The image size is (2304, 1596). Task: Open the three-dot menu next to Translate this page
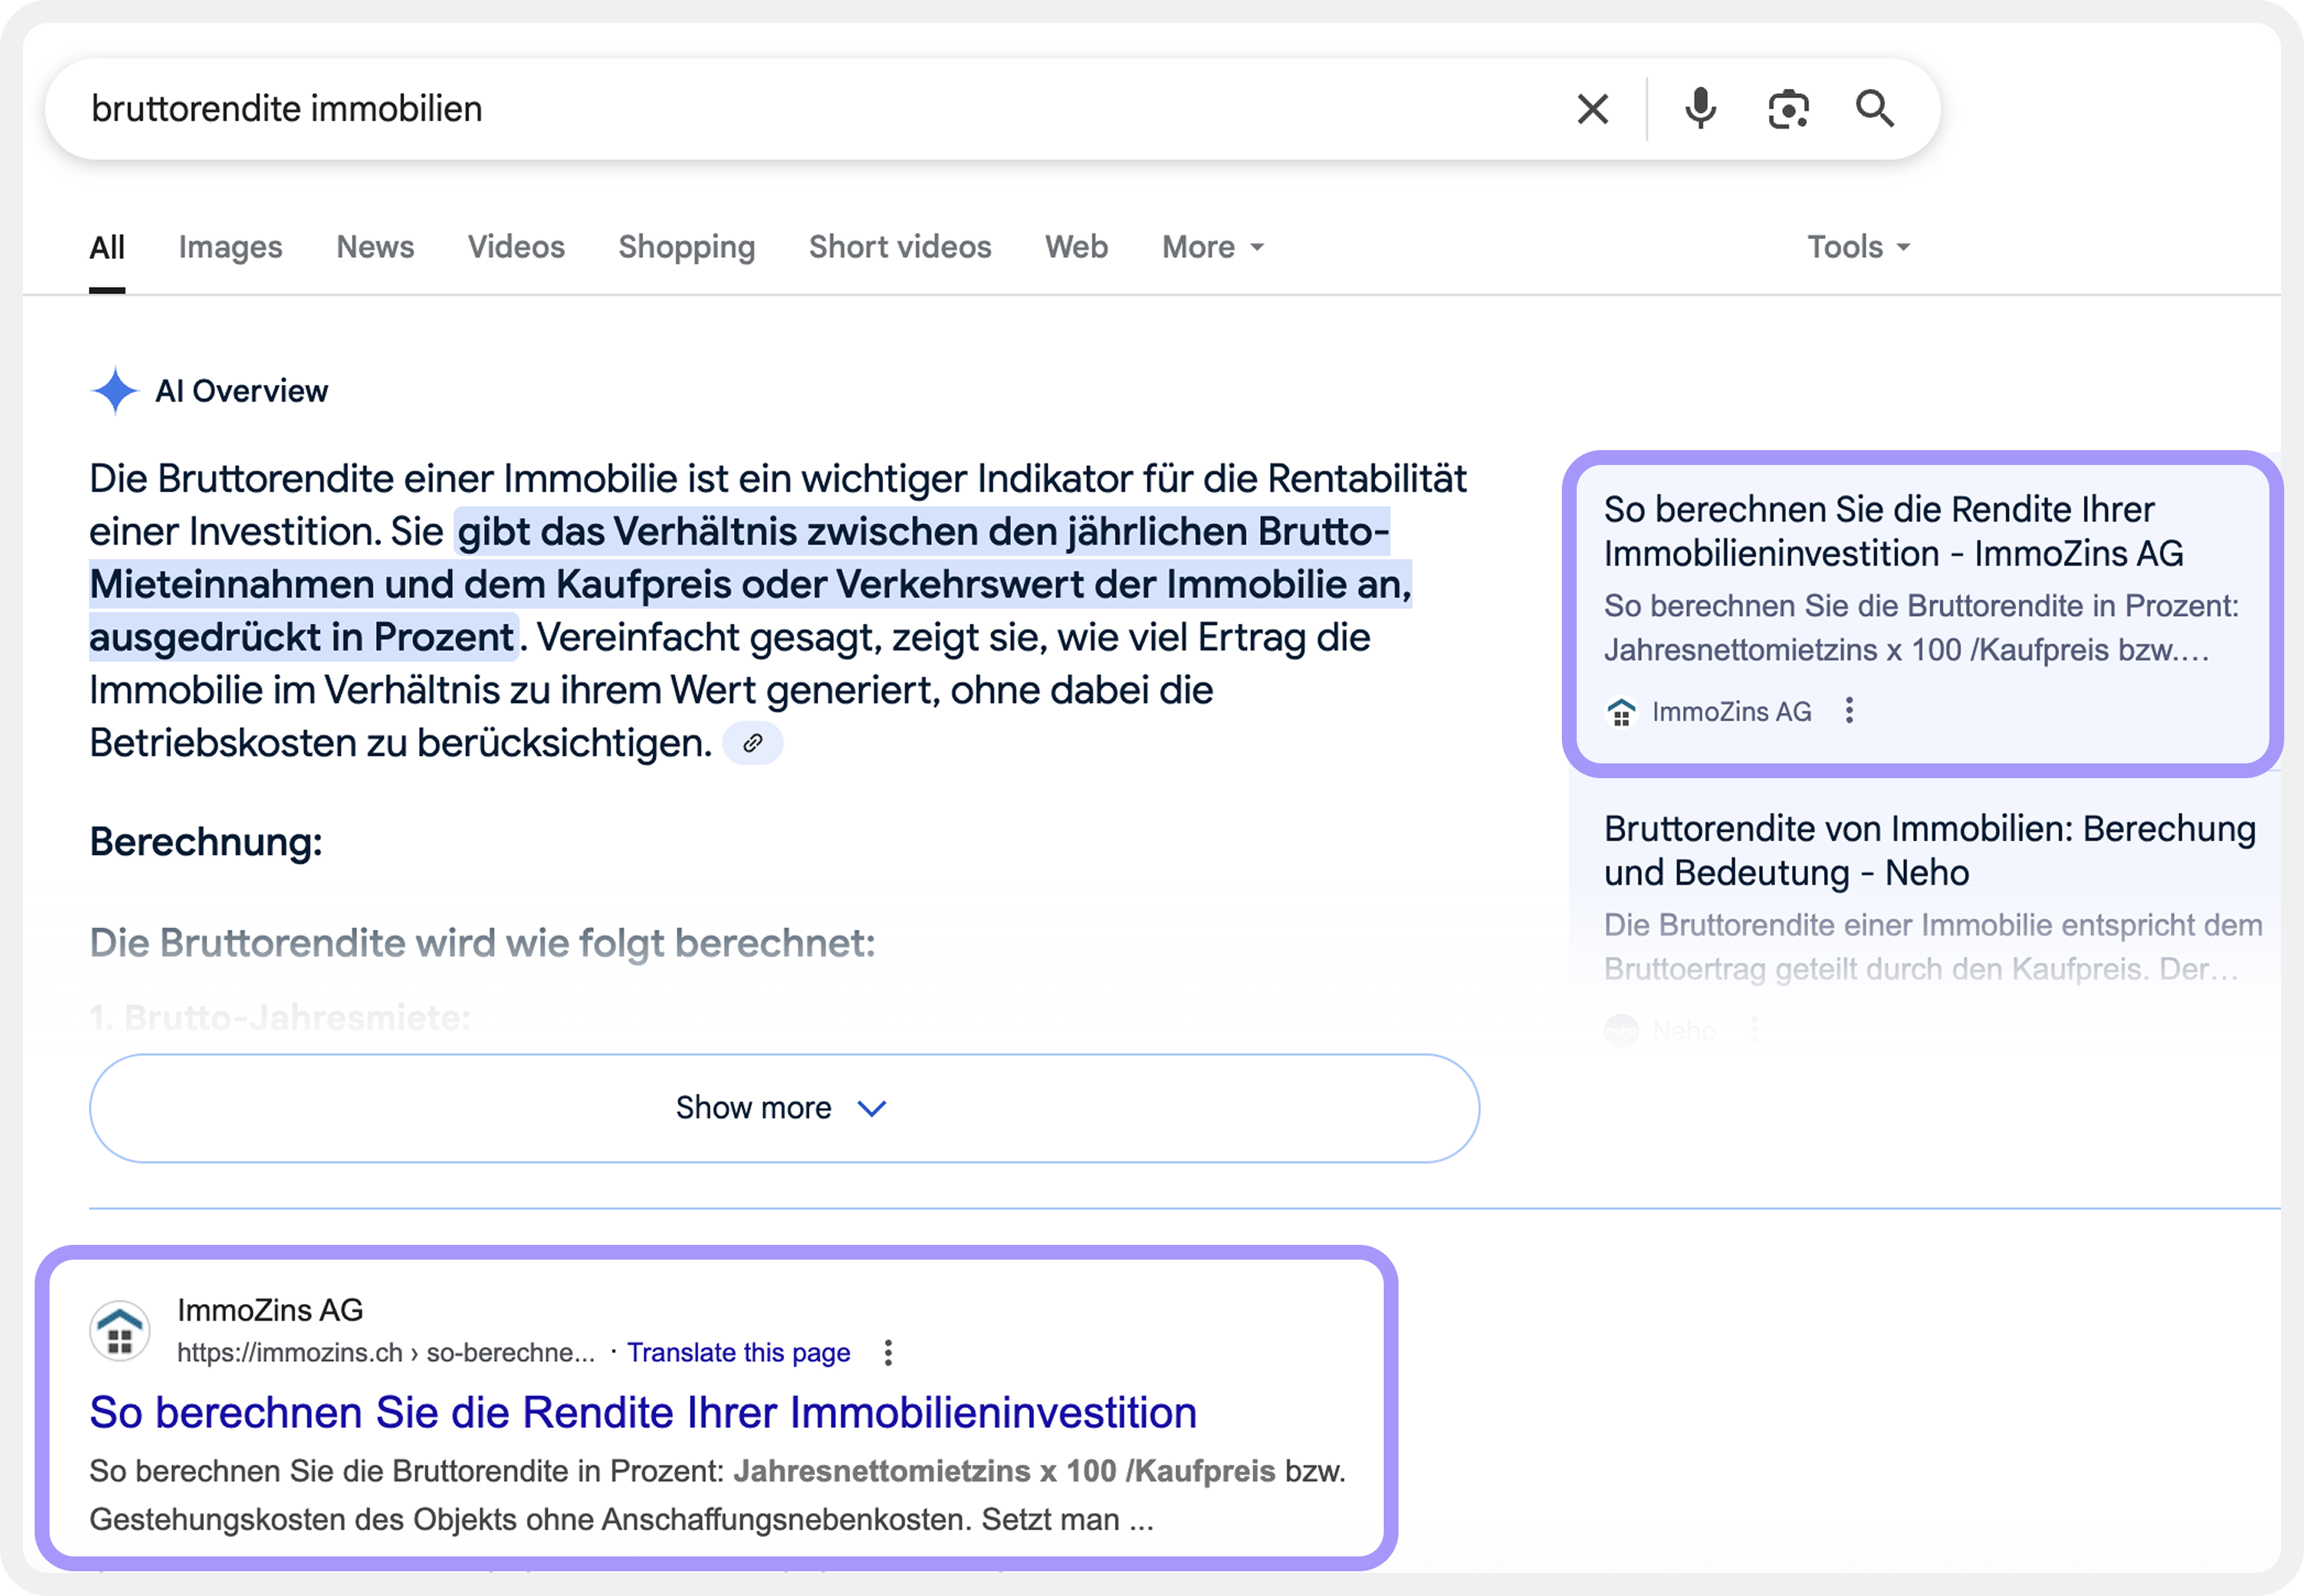pos(888,1352)
